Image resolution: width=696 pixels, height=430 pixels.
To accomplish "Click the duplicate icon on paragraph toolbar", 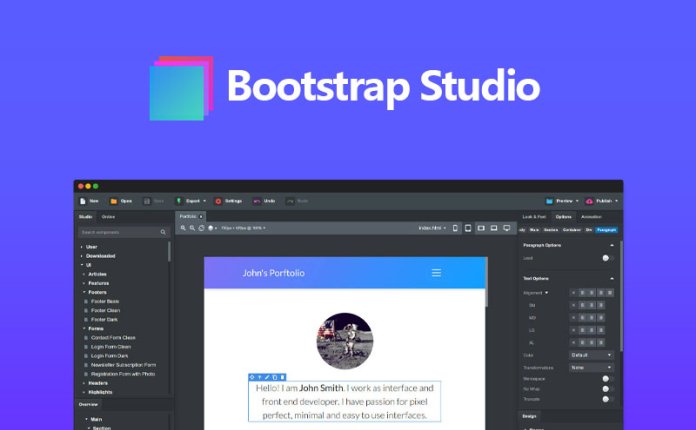I will [x=275, y=377].
